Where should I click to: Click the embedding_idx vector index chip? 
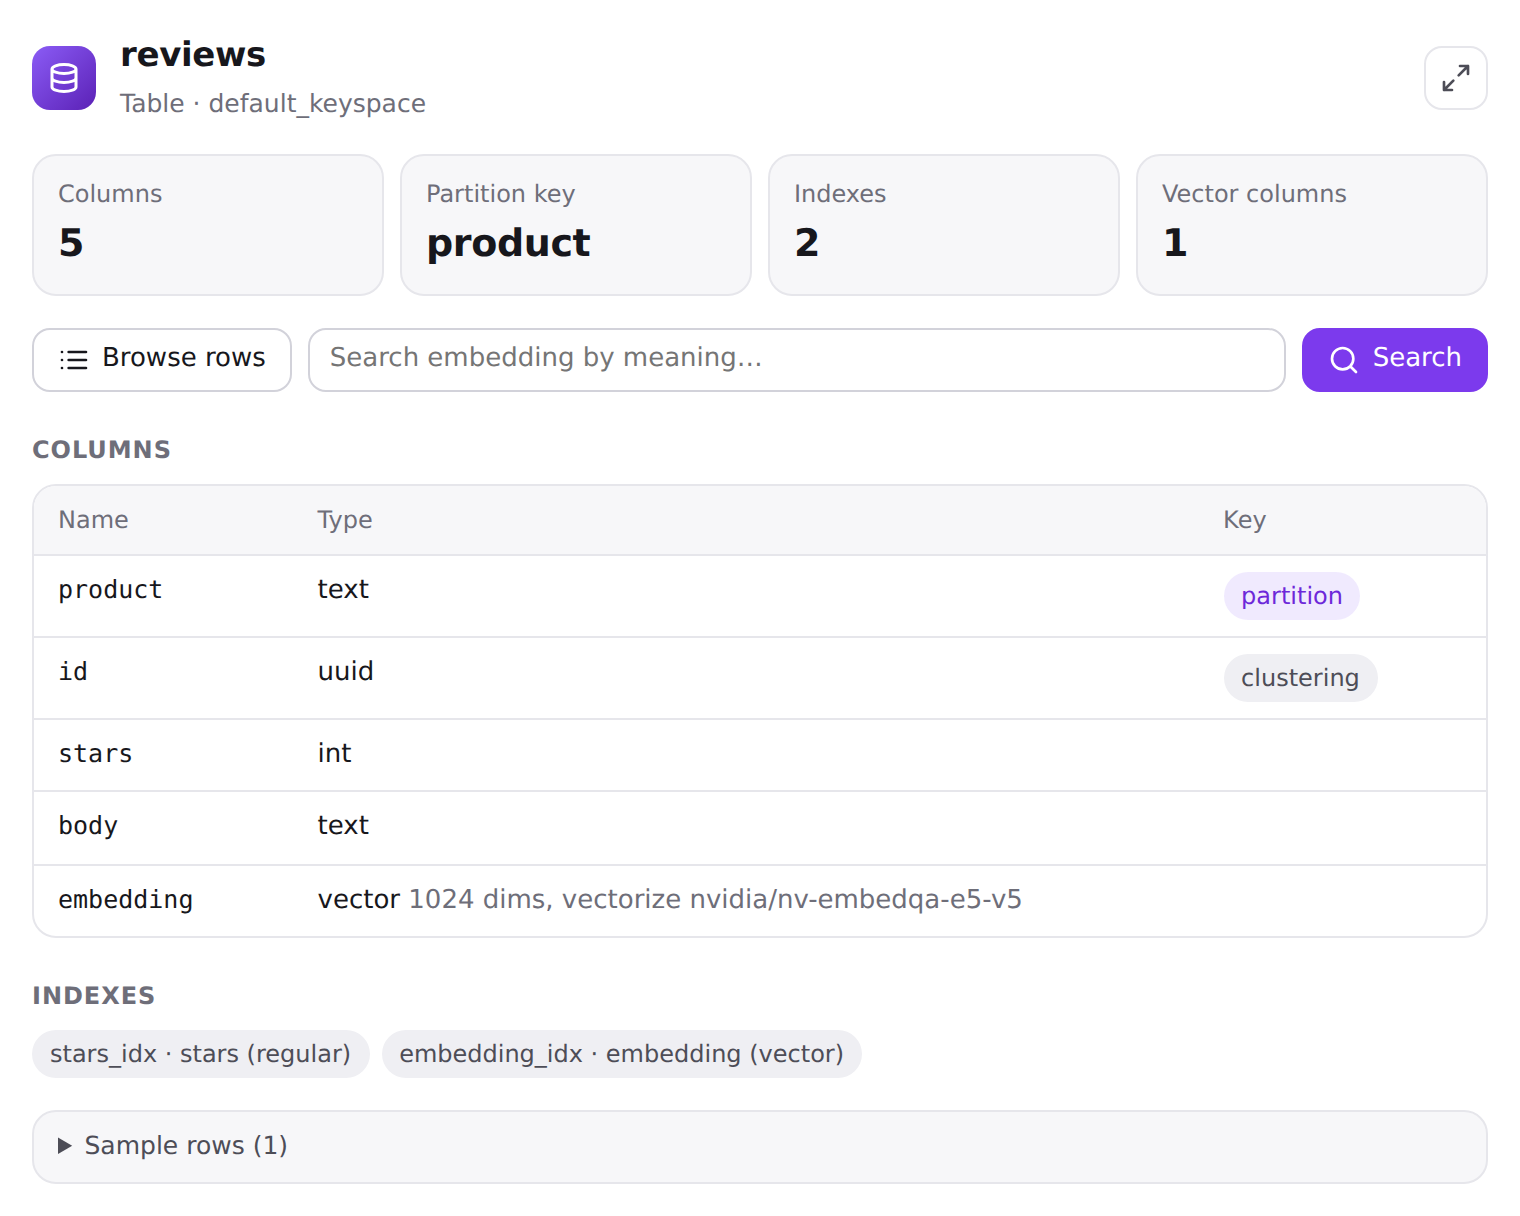coord(621,1054)
